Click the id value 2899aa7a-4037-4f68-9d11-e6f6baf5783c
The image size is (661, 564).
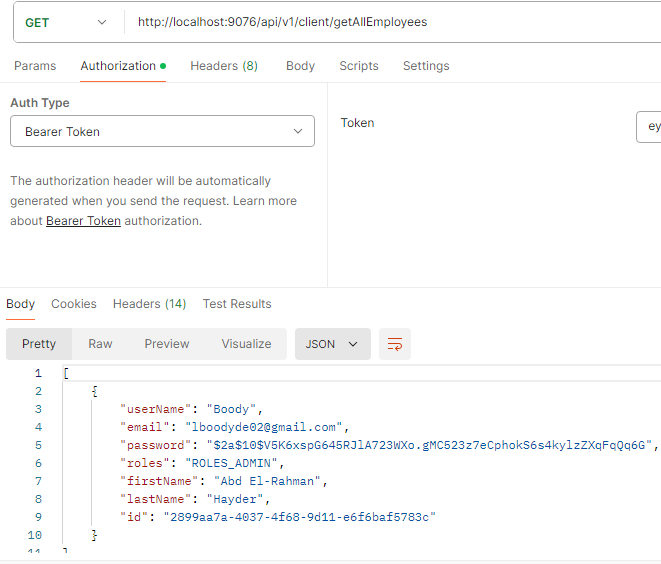click(299, 517)
